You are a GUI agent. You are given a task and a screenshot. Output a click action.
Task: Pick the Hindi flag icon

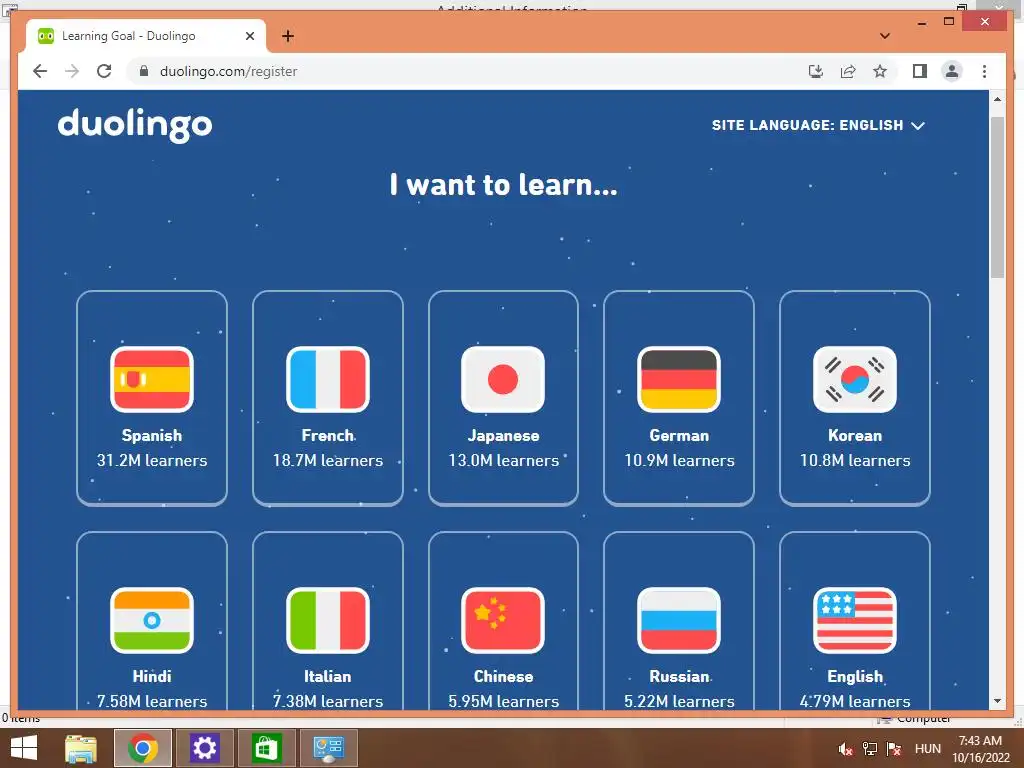point(152,620)
